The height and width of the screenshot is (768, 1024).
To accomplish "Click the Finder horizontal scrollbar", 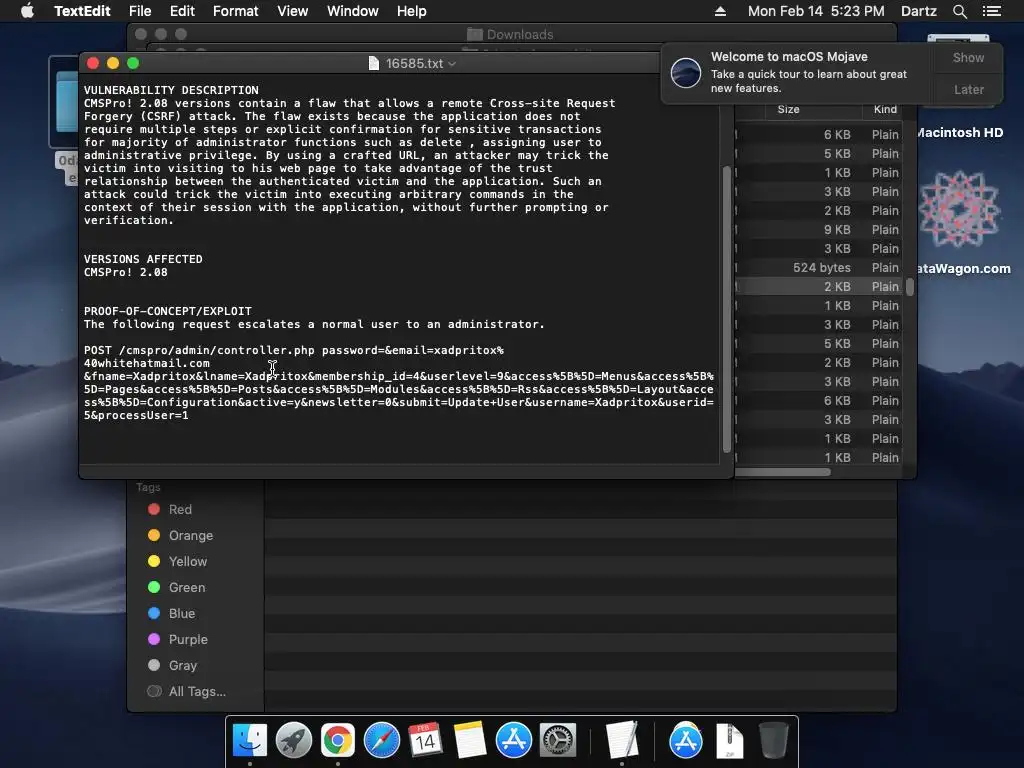I will [x=783, y=472].
